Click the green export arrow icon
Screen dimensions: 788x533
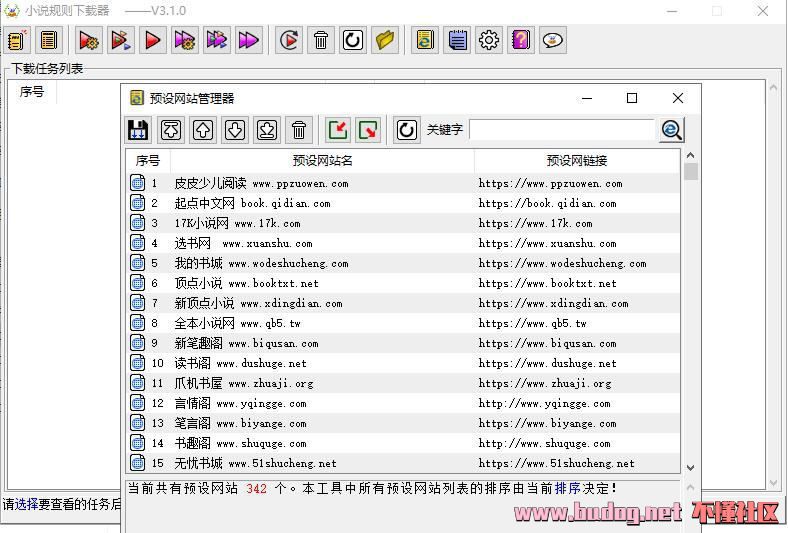(x=369, y=130)
